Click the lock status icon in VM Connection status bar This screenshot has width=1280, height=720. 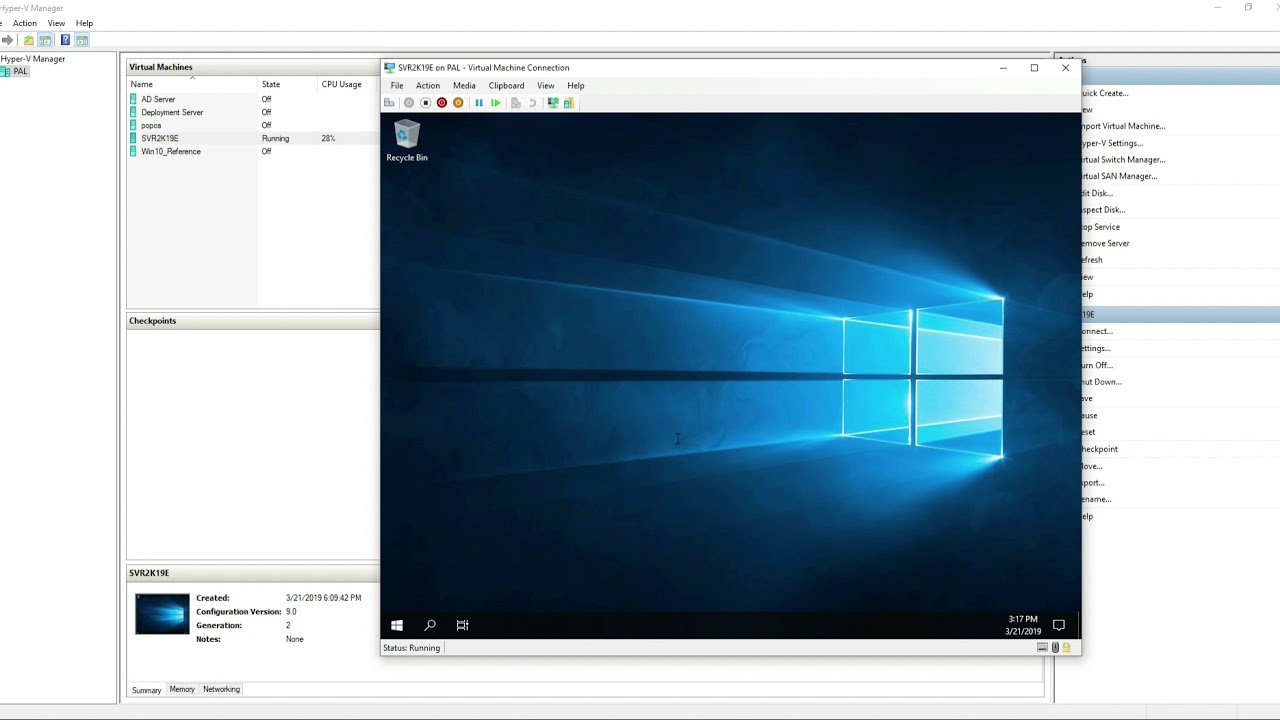1066,648
